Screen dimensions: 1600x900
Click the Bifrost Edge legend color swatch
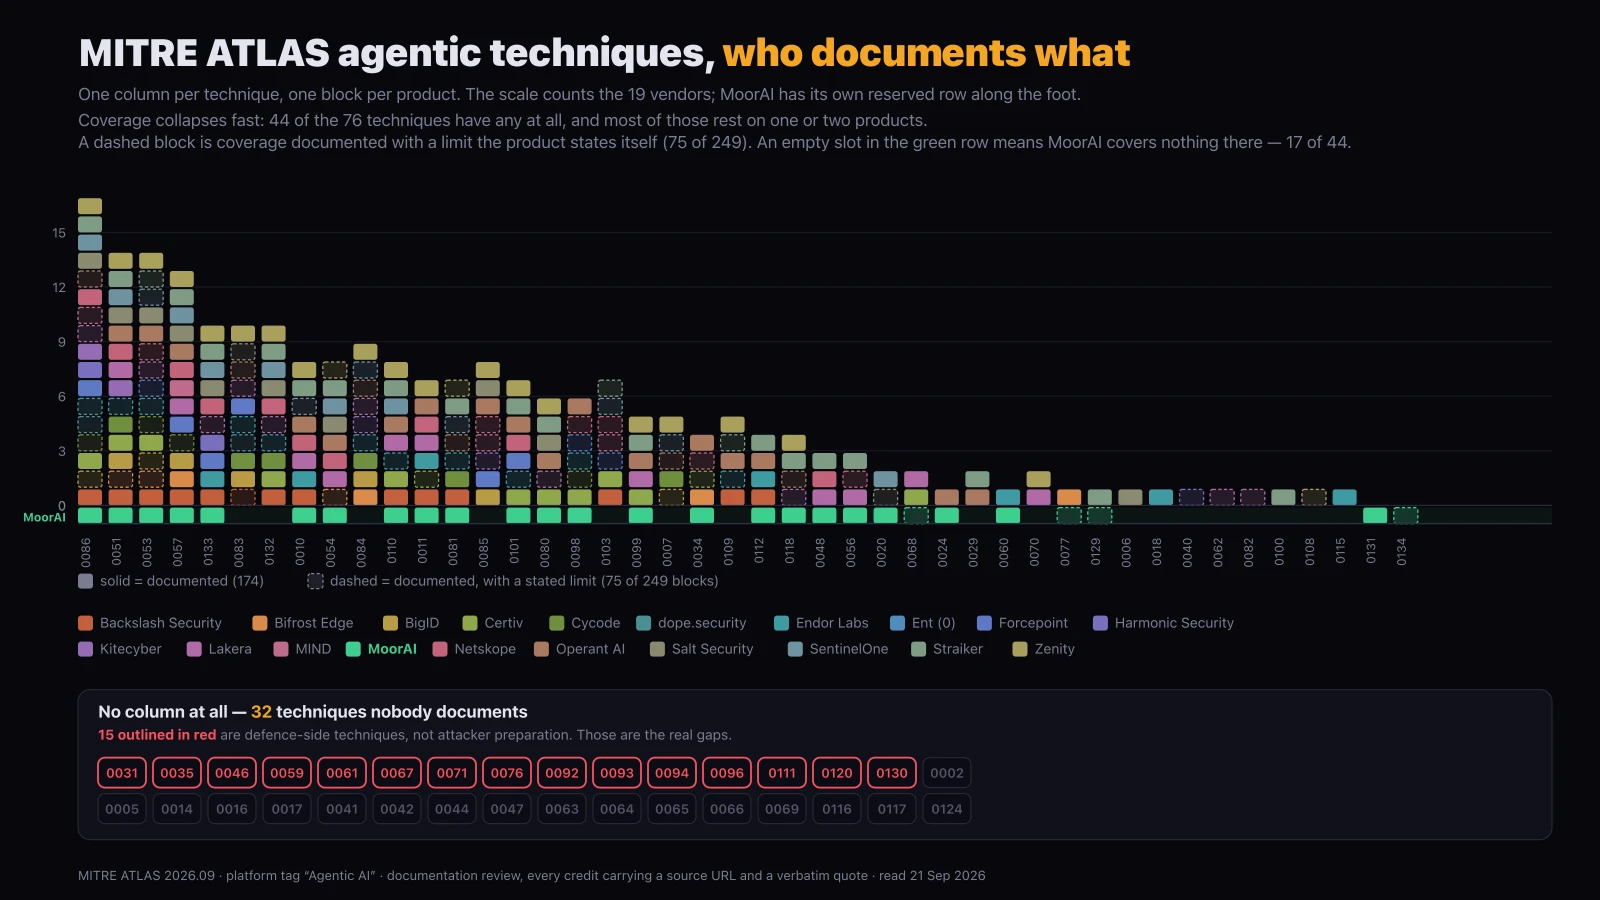point(260,623)
